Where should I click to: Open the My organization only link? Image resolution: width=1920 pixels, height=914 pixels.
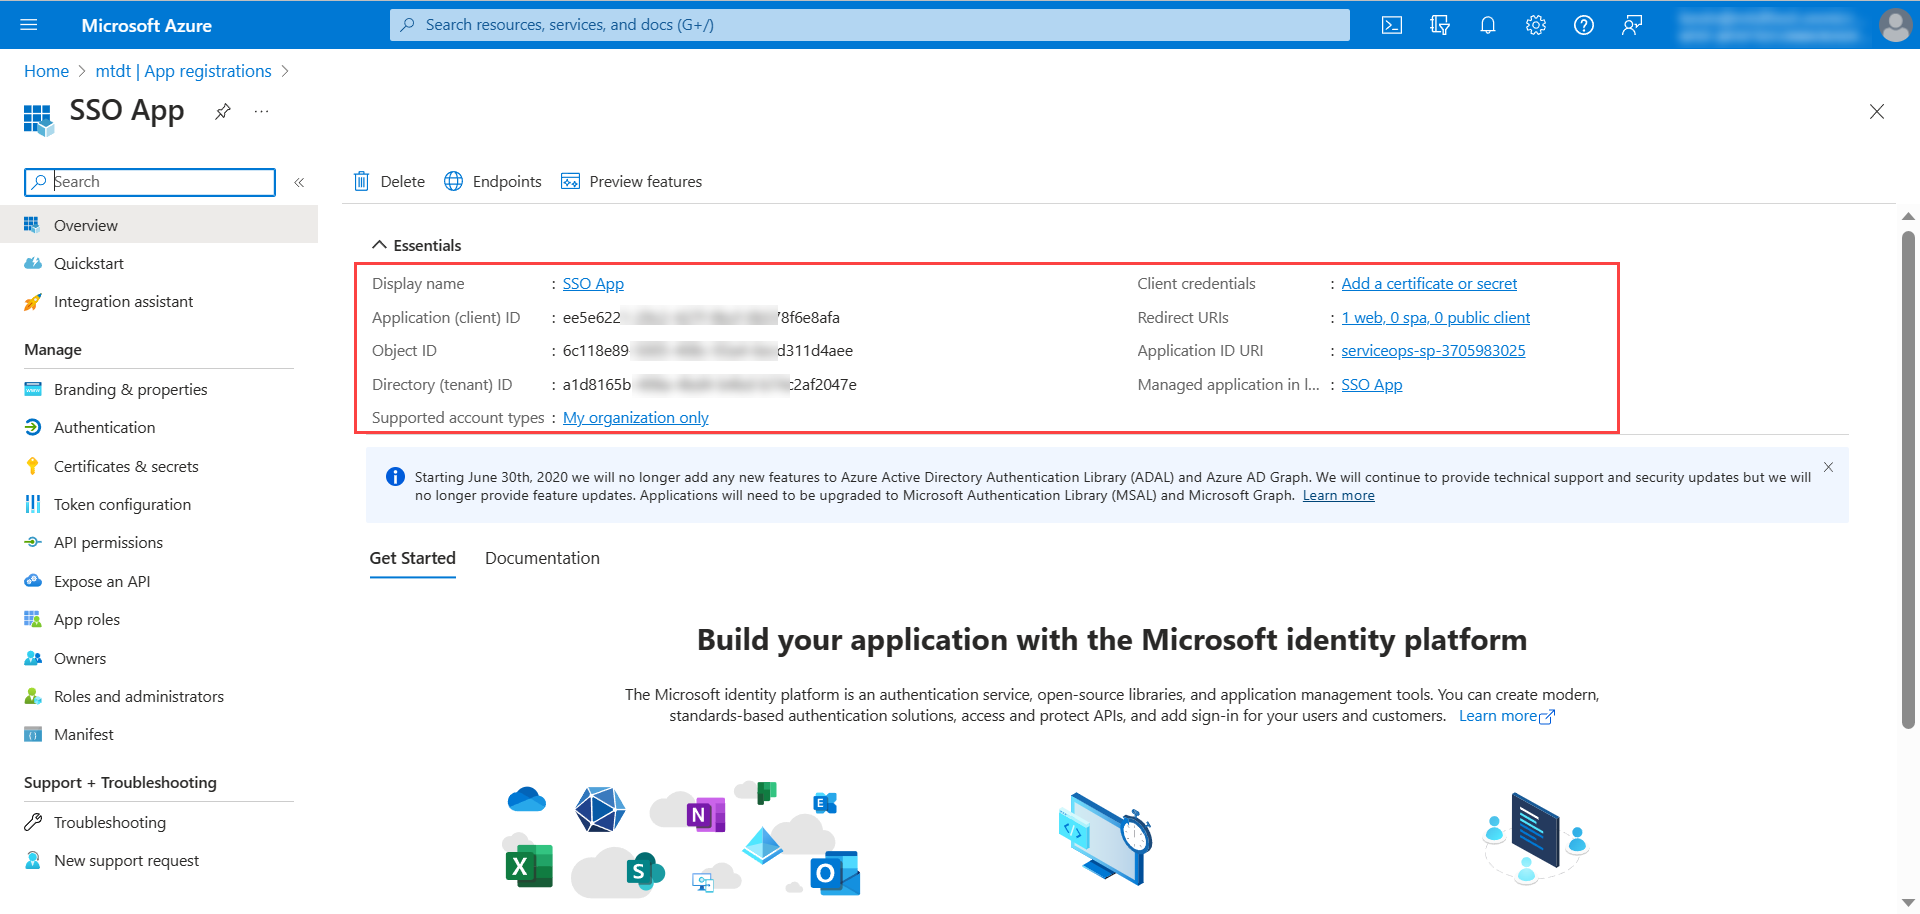pyautogui.click(x=634, y=417)
